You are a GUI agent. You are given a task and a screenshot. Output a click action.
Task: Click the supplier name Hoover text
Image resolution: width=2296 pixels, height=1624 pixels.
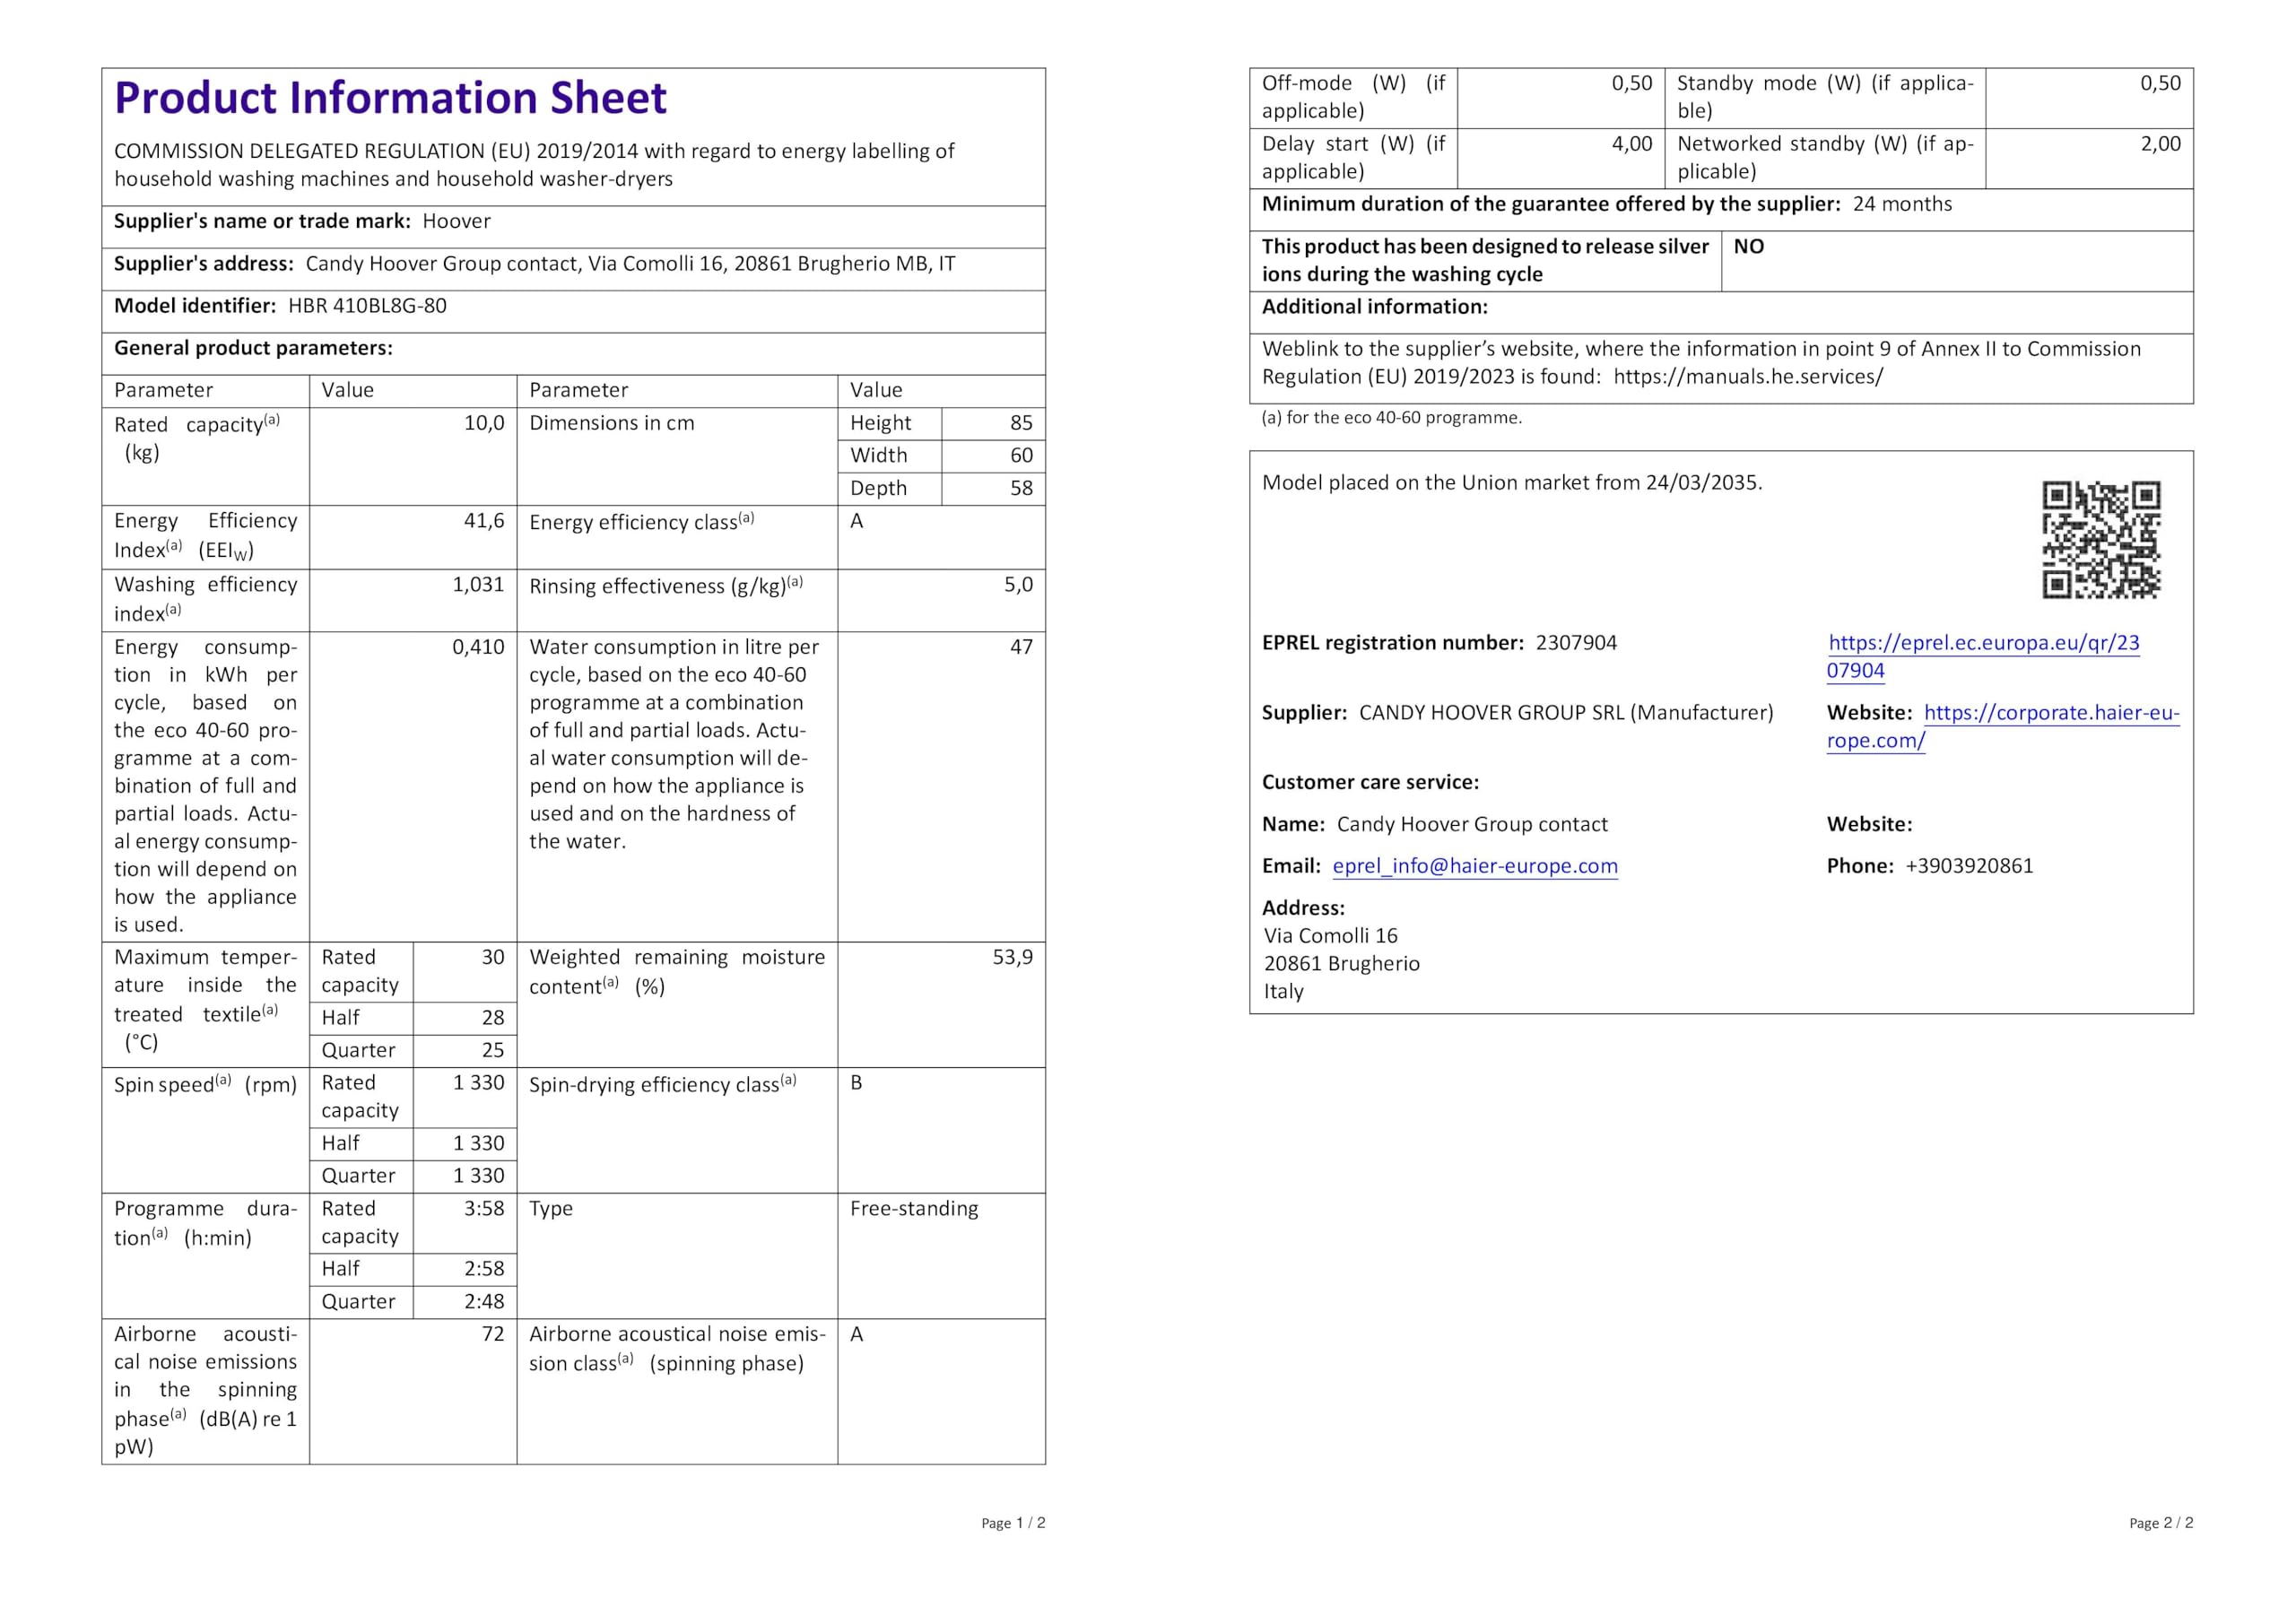(x=456, y=221)
